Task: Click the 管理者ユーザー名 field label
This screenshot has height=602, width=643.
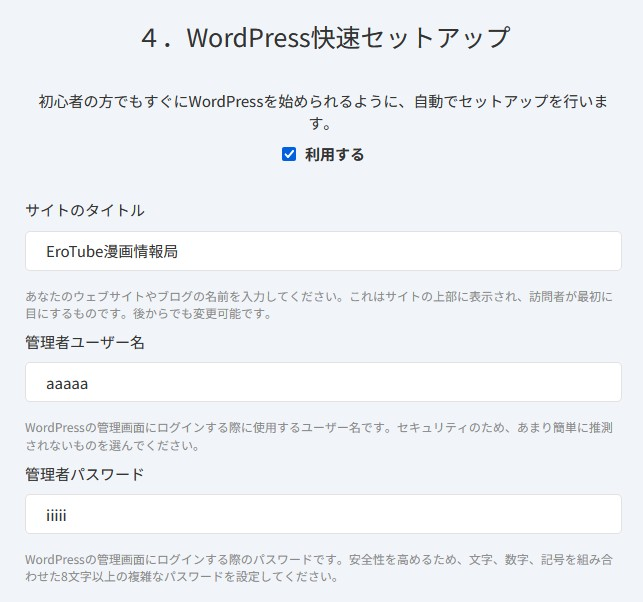Action: pos(85,342)
